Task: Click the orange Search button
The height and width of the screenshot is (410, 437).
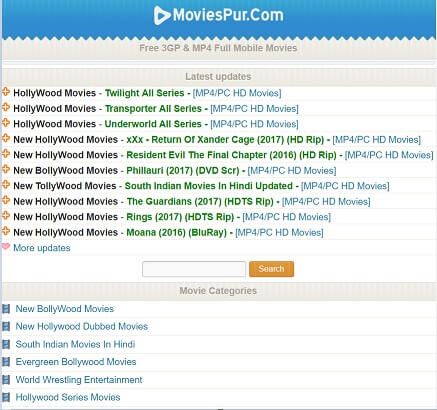Action: (271, 269)
